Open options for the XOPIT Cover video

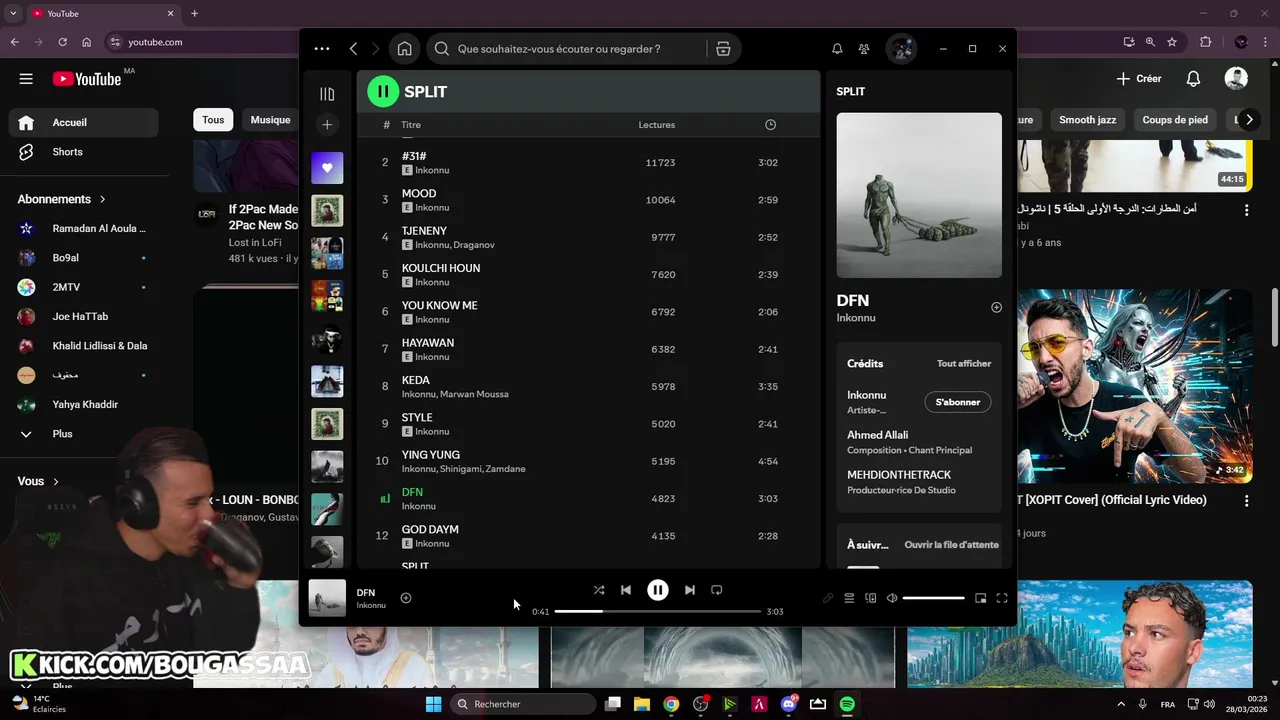coord(1246,500)
